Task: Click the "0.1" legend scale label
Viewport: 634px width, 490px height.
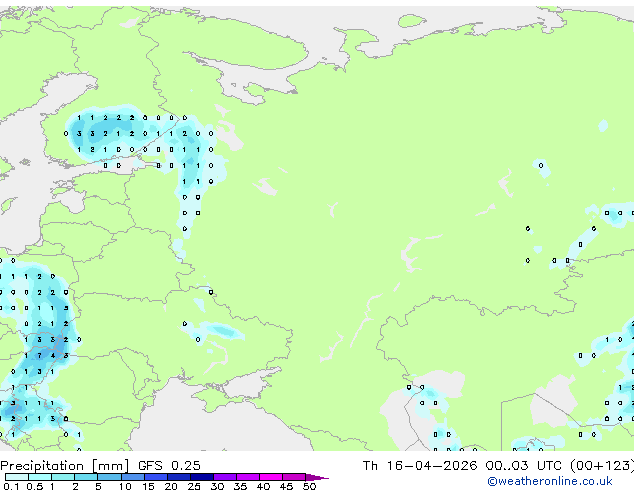Action: pos(11,486)
